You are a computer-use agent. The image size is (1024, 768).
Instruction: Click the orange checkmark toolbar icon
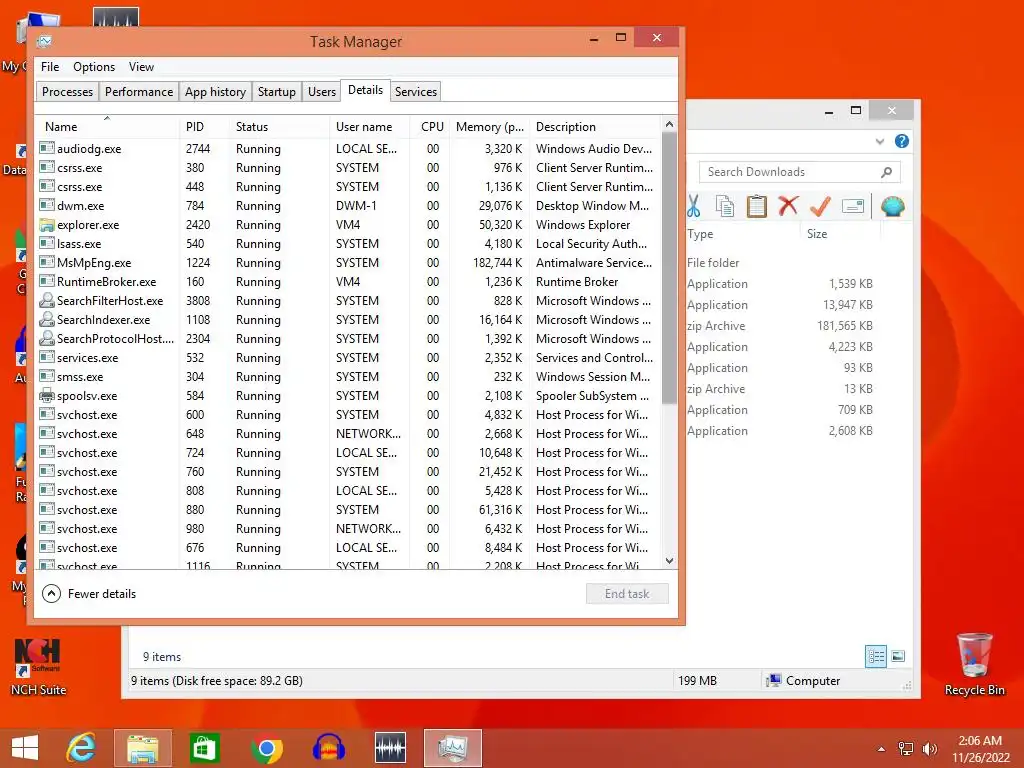(820, 206)
